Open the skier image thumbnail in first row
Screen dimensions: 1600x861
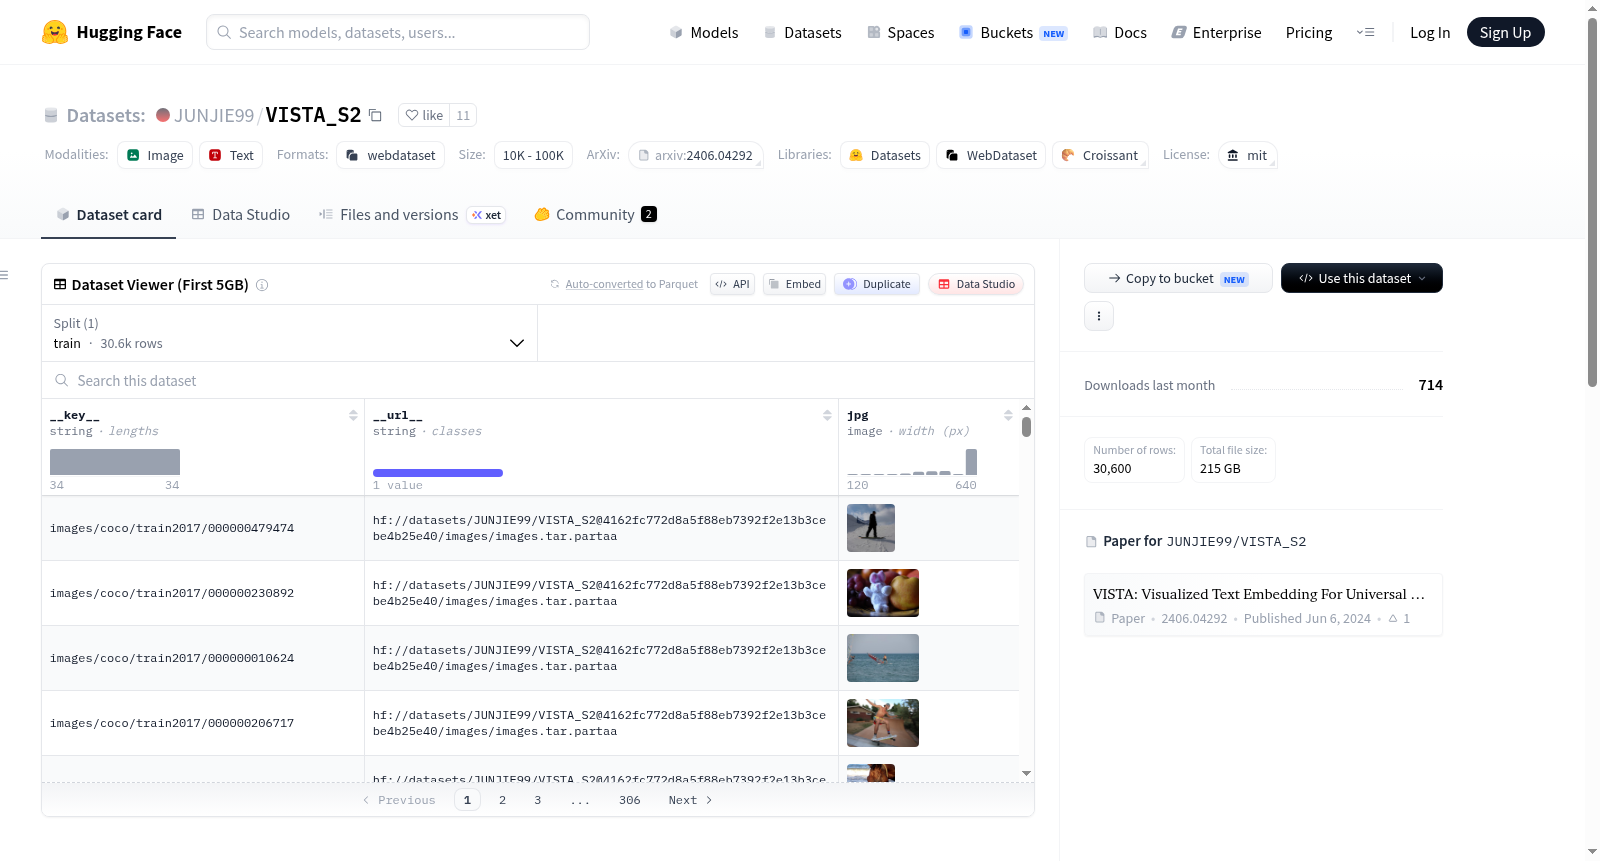(x=871, y=528)
